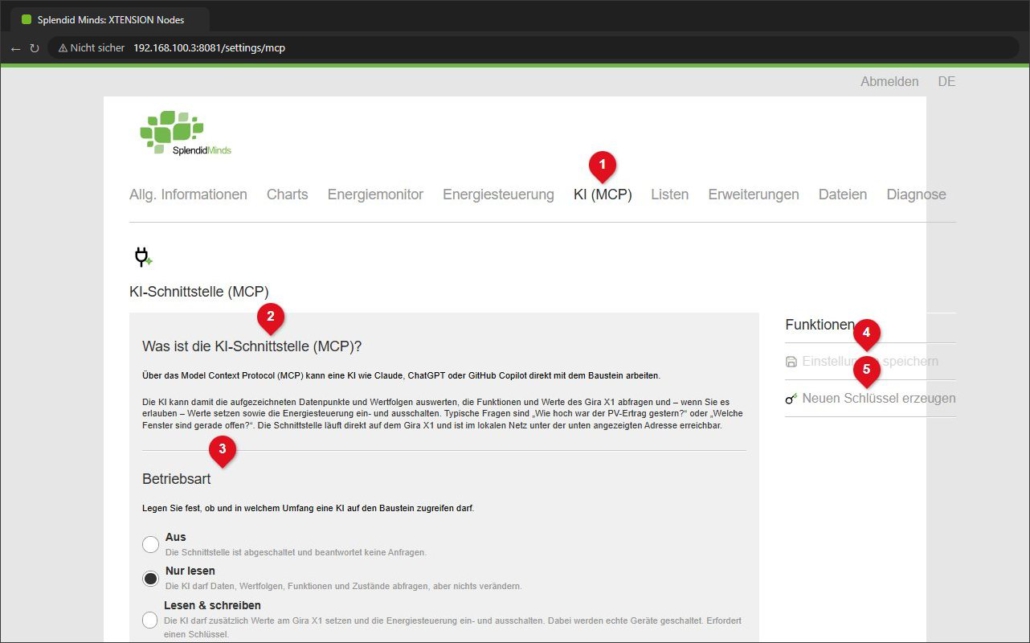Click the 'Nicht sicher' security warning indicator
This screenshot has width=1030, height=643.
pos(91,48)
